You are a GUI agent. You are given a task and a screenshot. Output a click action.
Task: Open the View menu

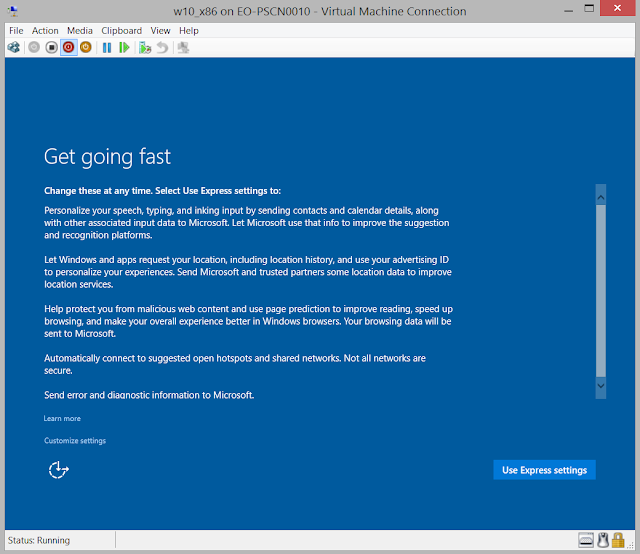click(160, 31)
